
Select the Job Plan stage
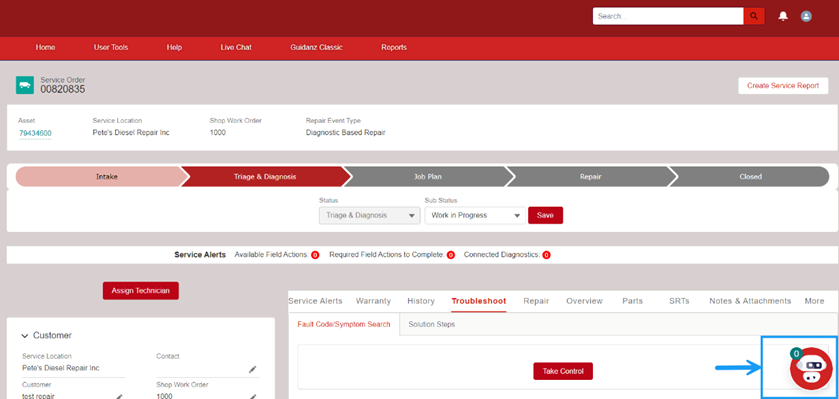click(428, 177)
